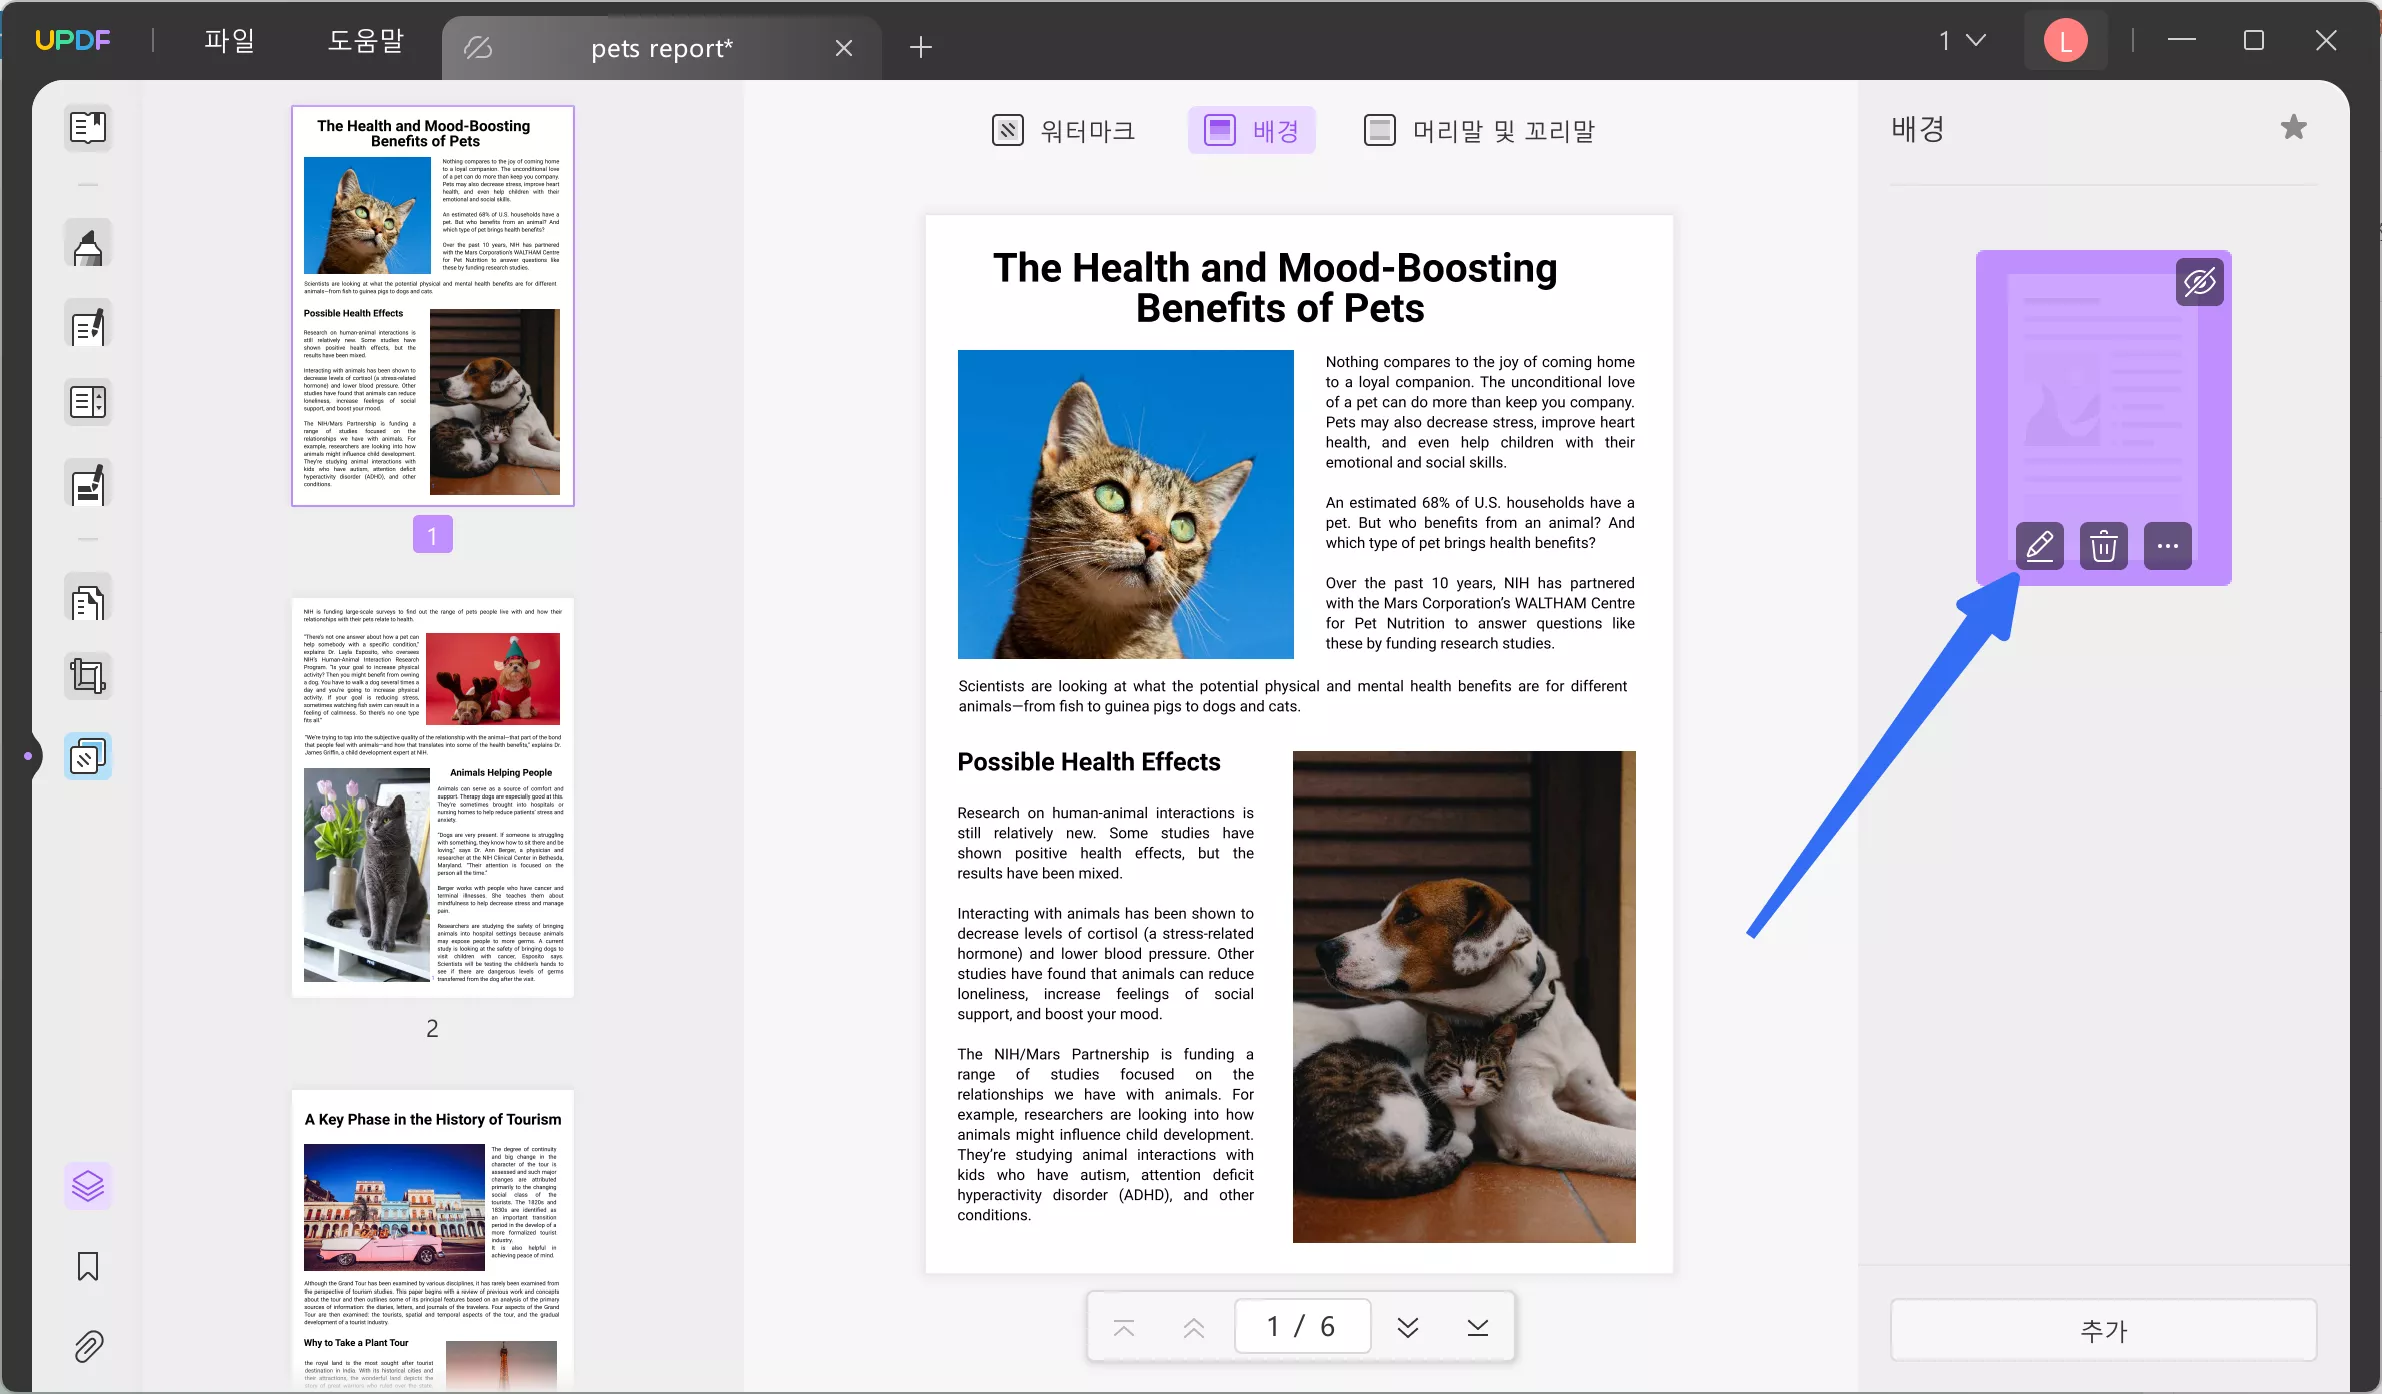Open the Form preparation tool
2382x1394 pixels.
(88, 403)
